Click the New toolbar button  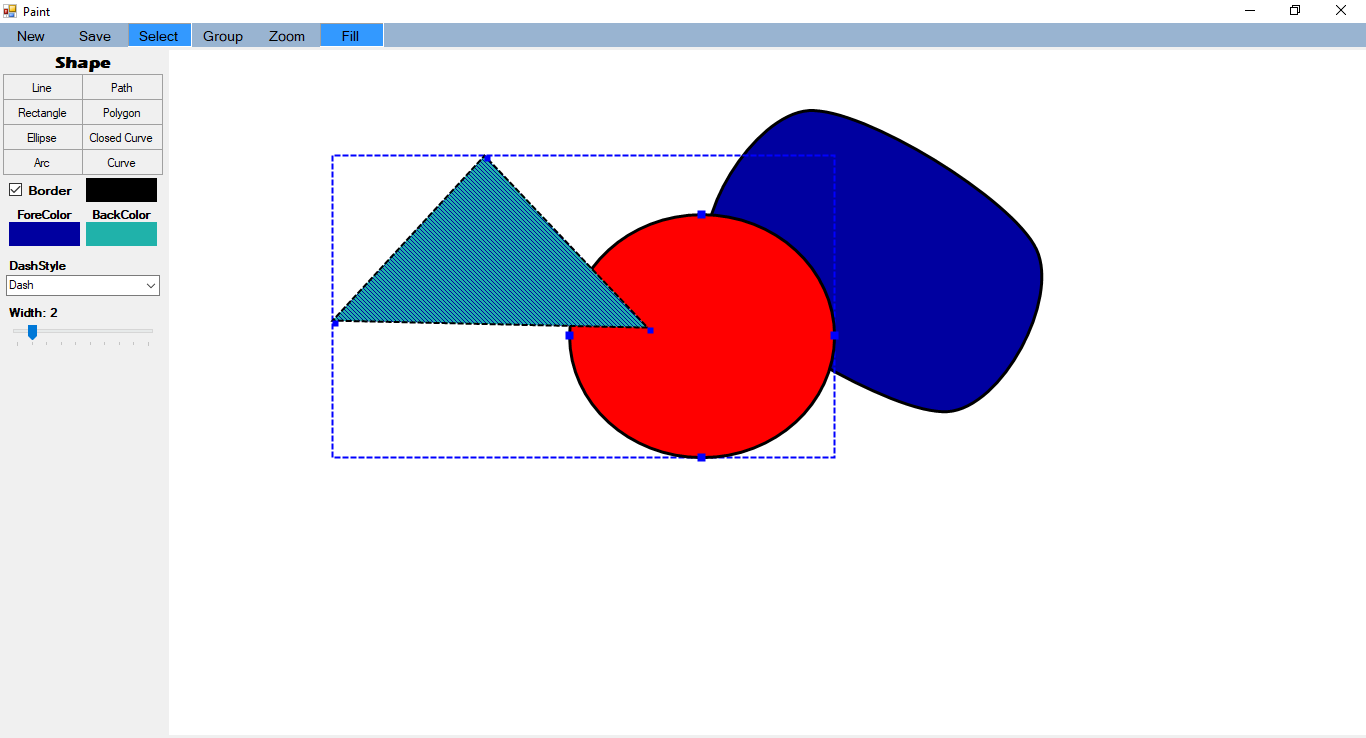point(31,36)
